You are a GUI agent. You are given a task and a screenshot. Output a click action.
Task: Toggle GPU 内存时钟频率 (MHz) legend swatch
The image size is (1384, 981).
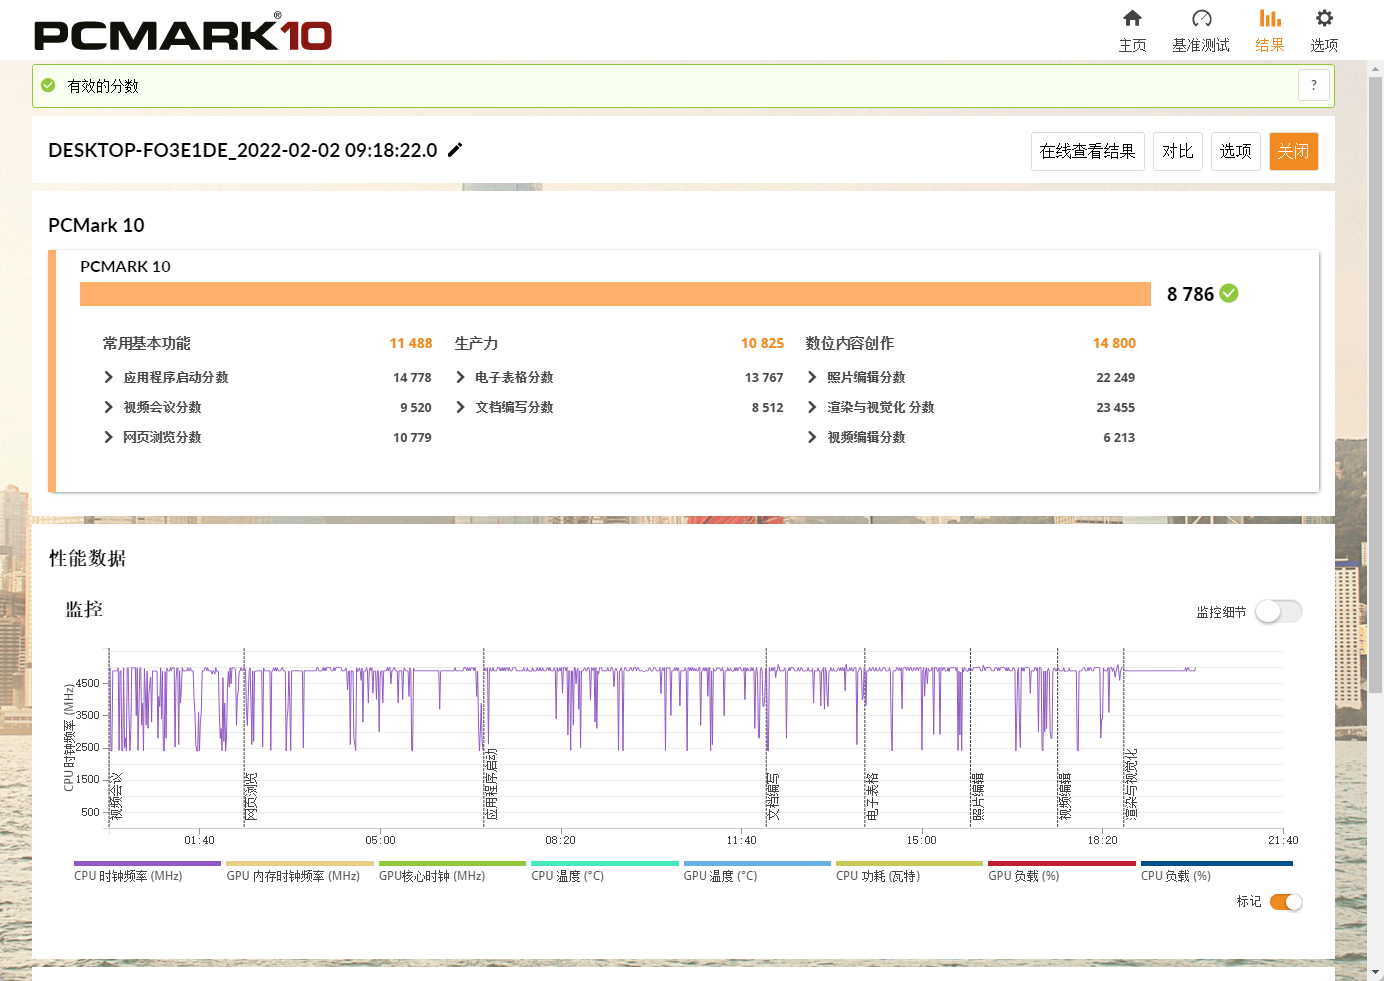coord(300,863)
